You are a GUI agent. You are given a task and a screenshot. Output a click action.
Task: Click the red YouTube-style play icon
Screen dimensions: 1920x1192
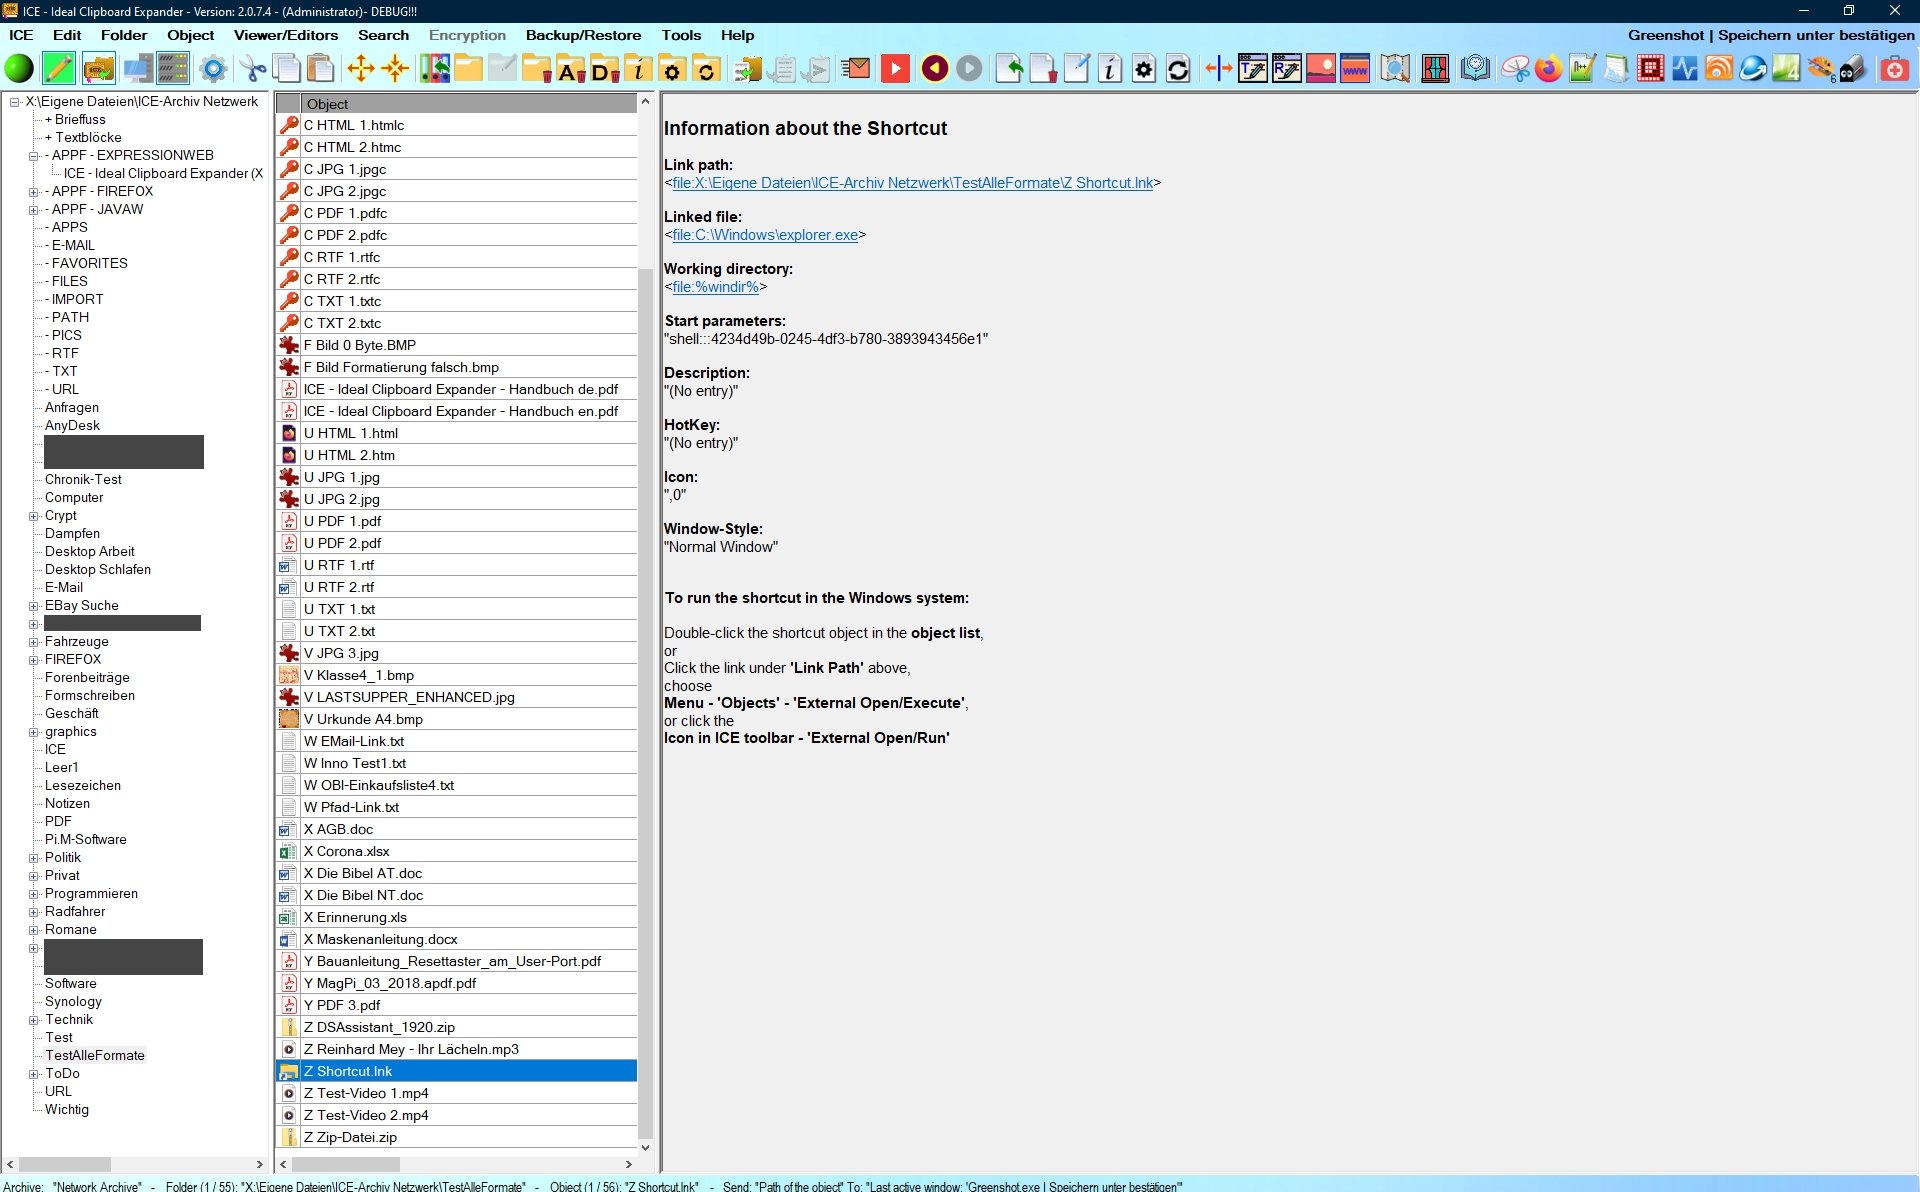pos(895,69)
